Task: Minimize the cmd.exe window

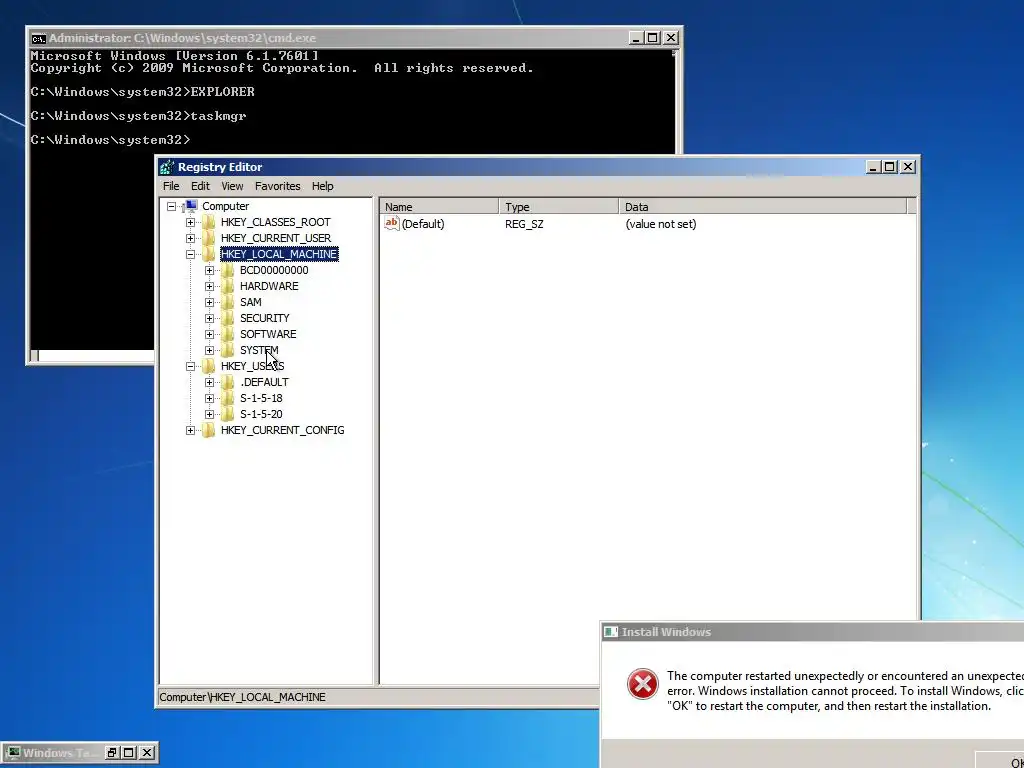Action: [635, 38]
